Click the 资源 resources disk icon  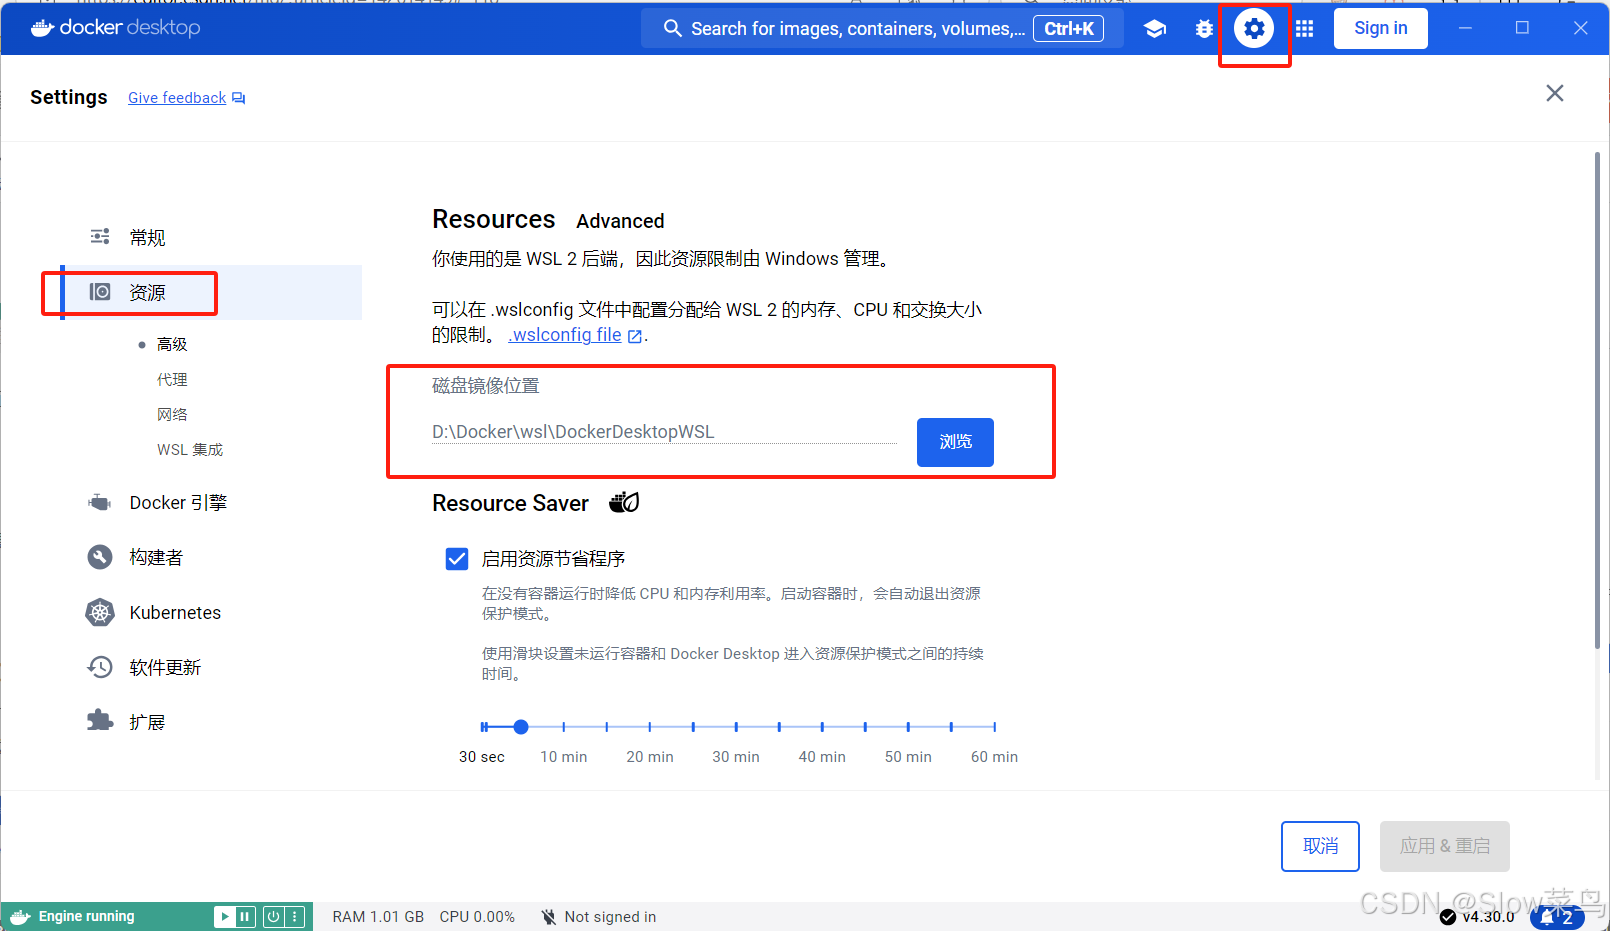(x=100, y=292)
